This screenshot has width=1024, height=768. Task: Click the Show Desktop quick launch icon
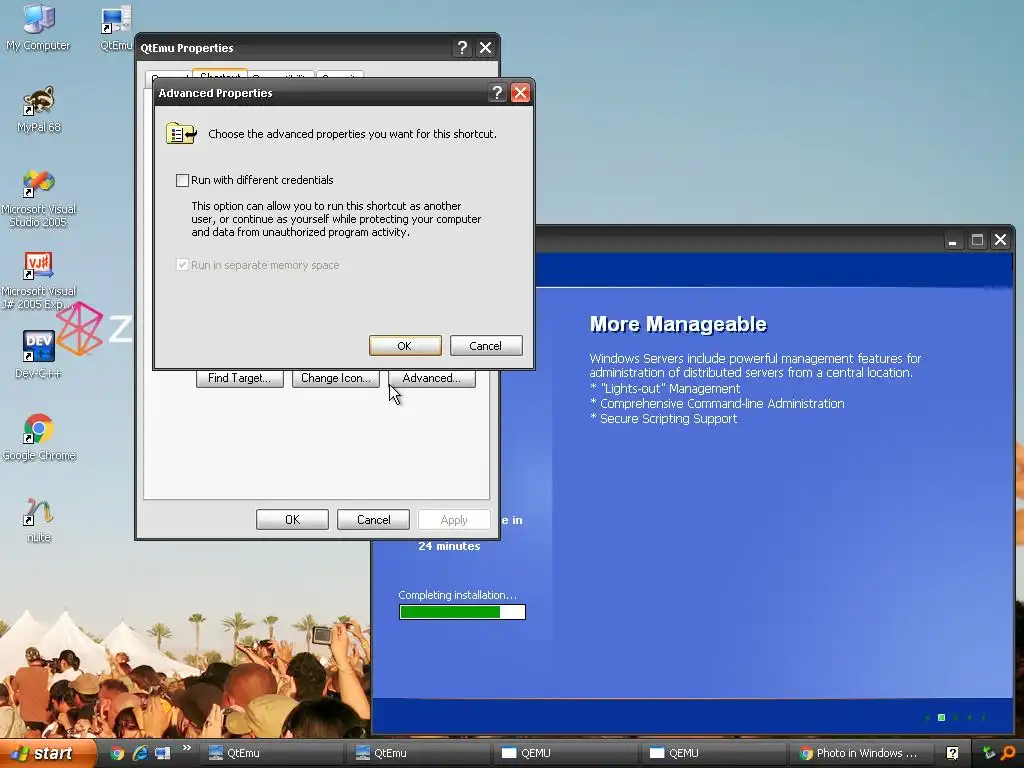click(x=163, y=753)
